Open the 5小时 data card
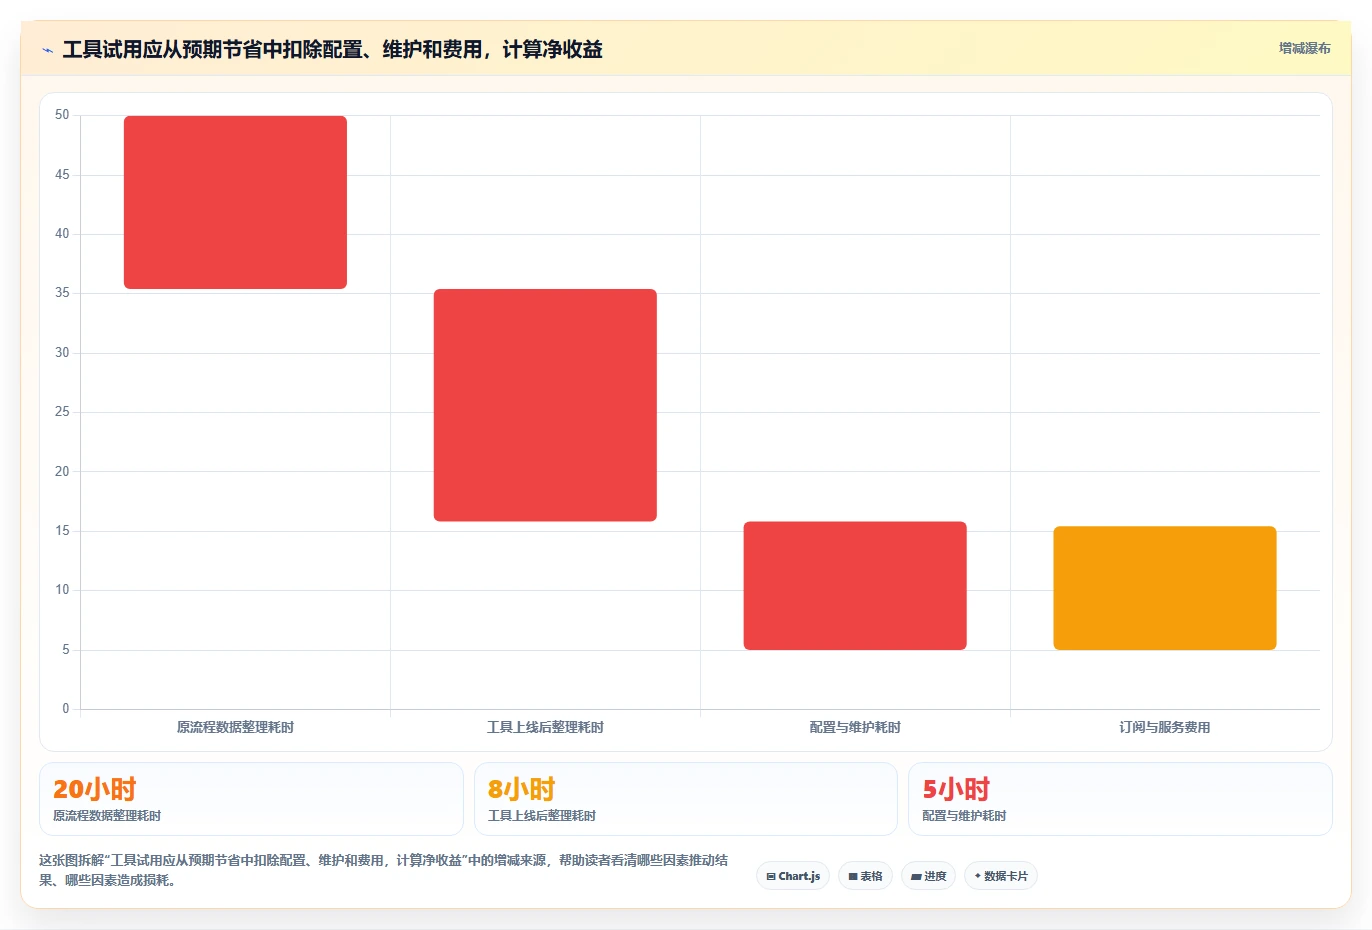 (x=1120, y=799)
